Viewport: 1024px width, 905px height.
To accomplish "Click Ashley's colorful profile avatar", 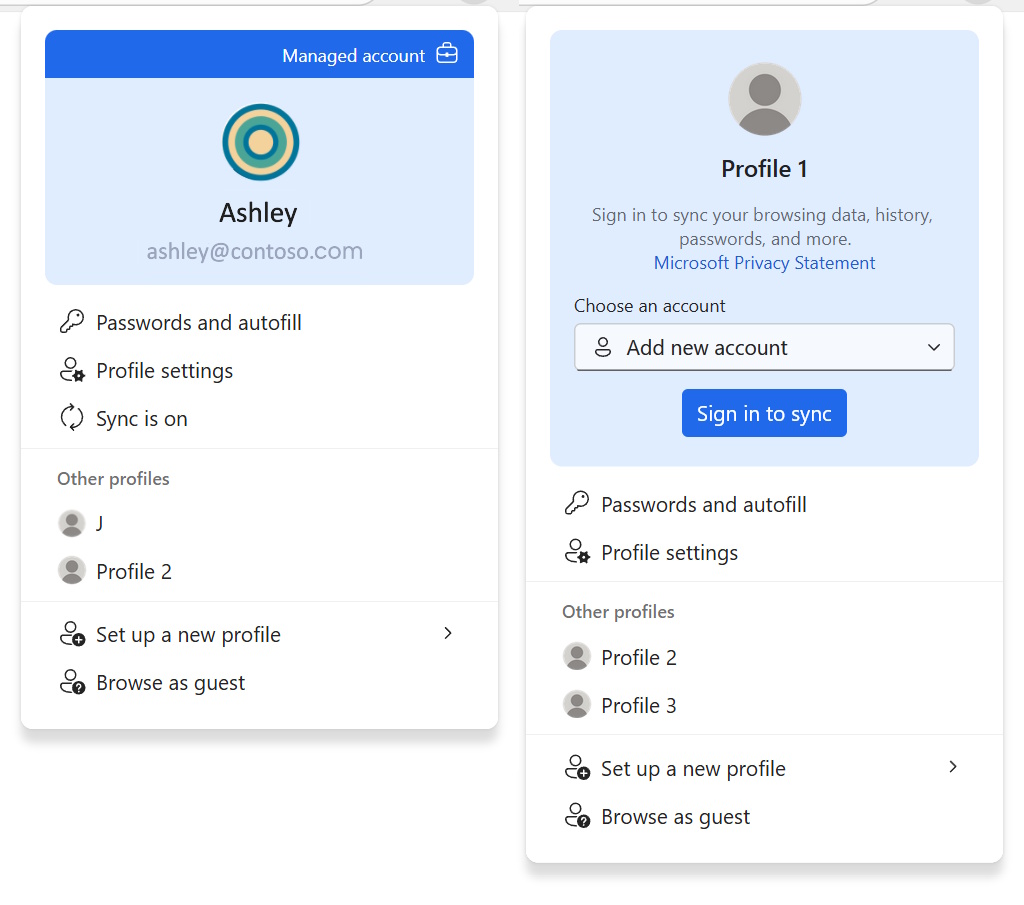I will pos(260,142).
